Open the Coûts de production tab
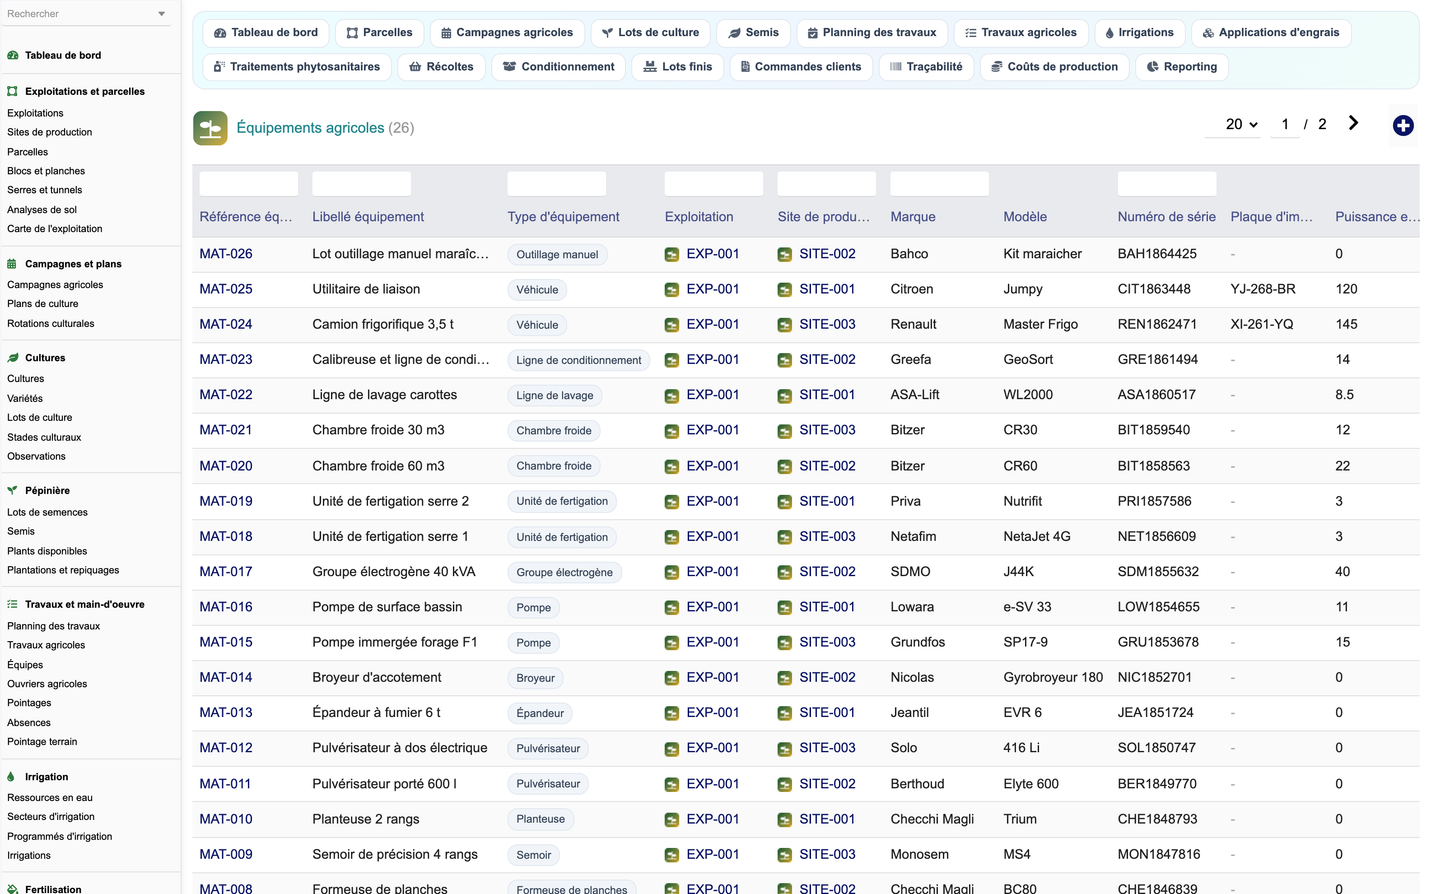1445x894 pixels. click(x=1054, y=67)
